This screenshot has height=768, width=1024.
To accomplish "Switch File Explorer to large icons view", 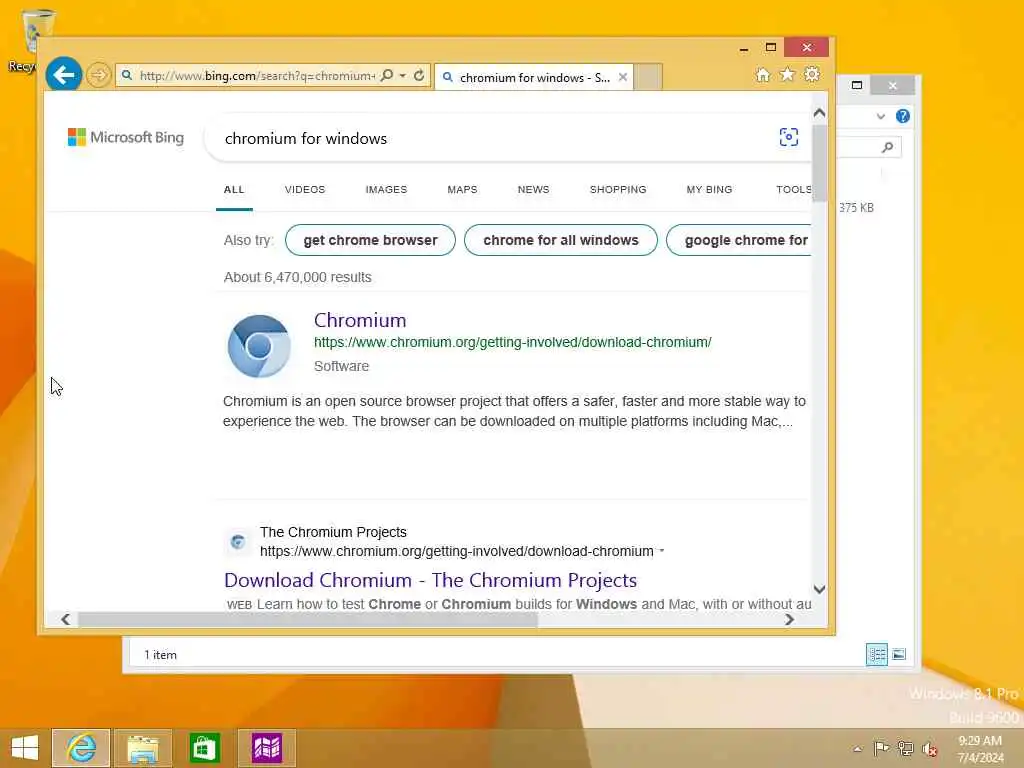I will [899, 654].
